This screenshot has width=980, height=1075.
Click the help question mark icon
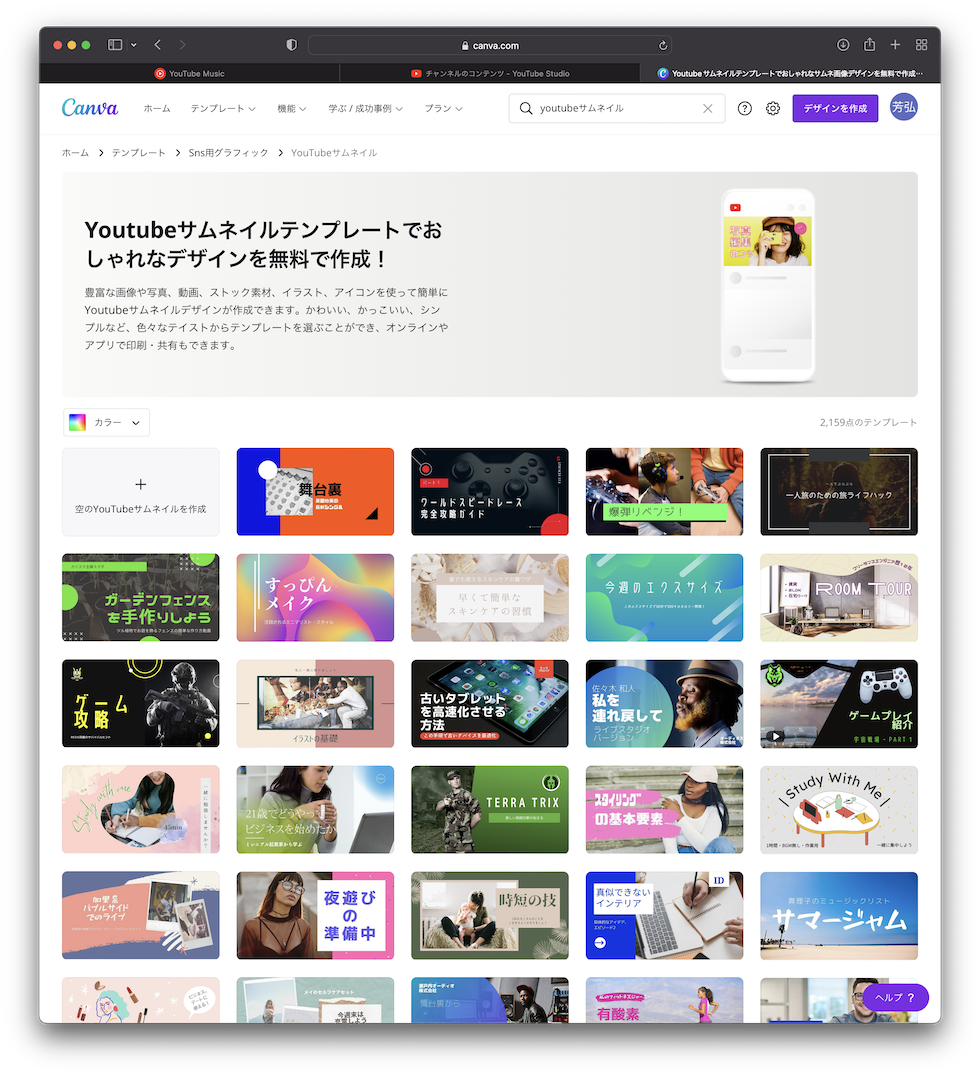click(x=744, y=108)
